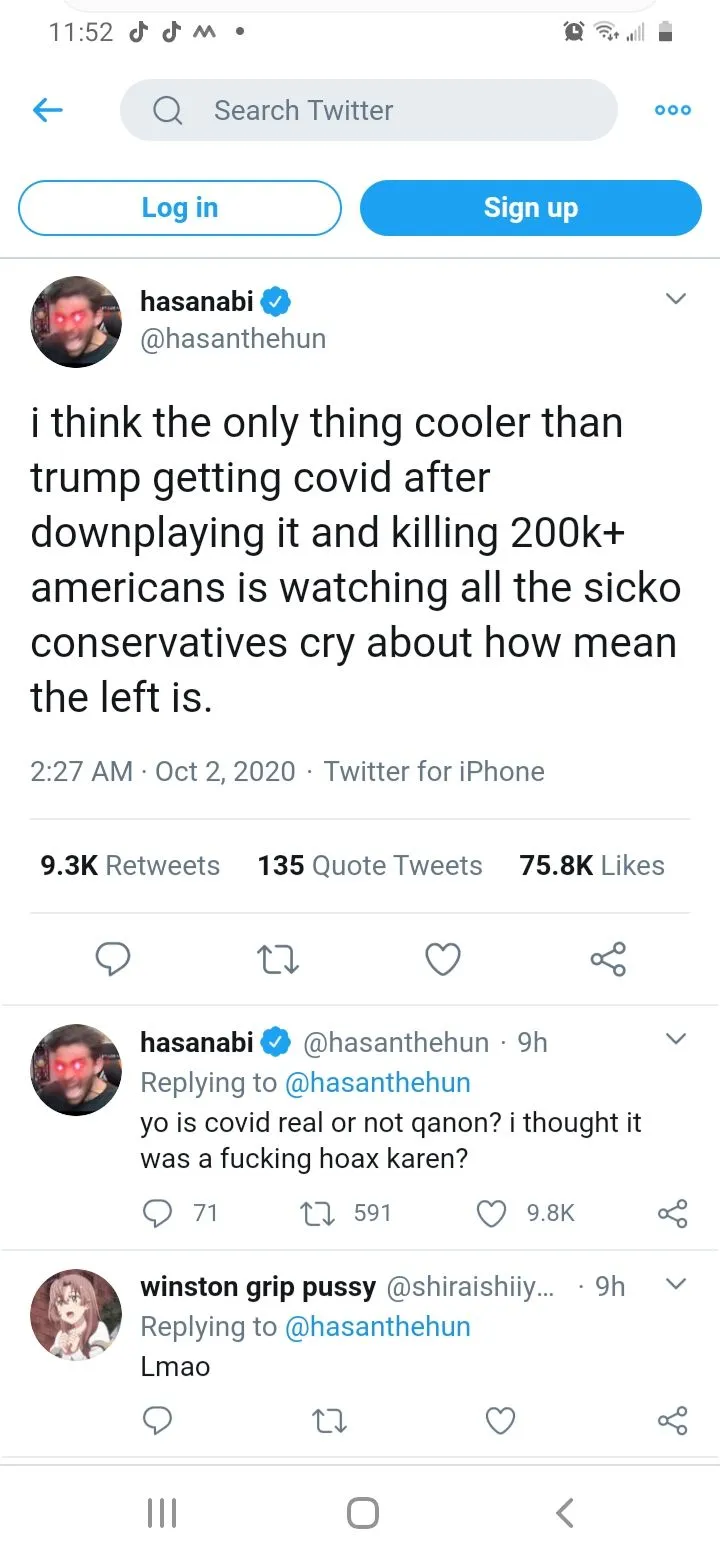Open winston grip pussy's profile picture
Viewport: 720px width, 1560px height.
pos(77,1314)
